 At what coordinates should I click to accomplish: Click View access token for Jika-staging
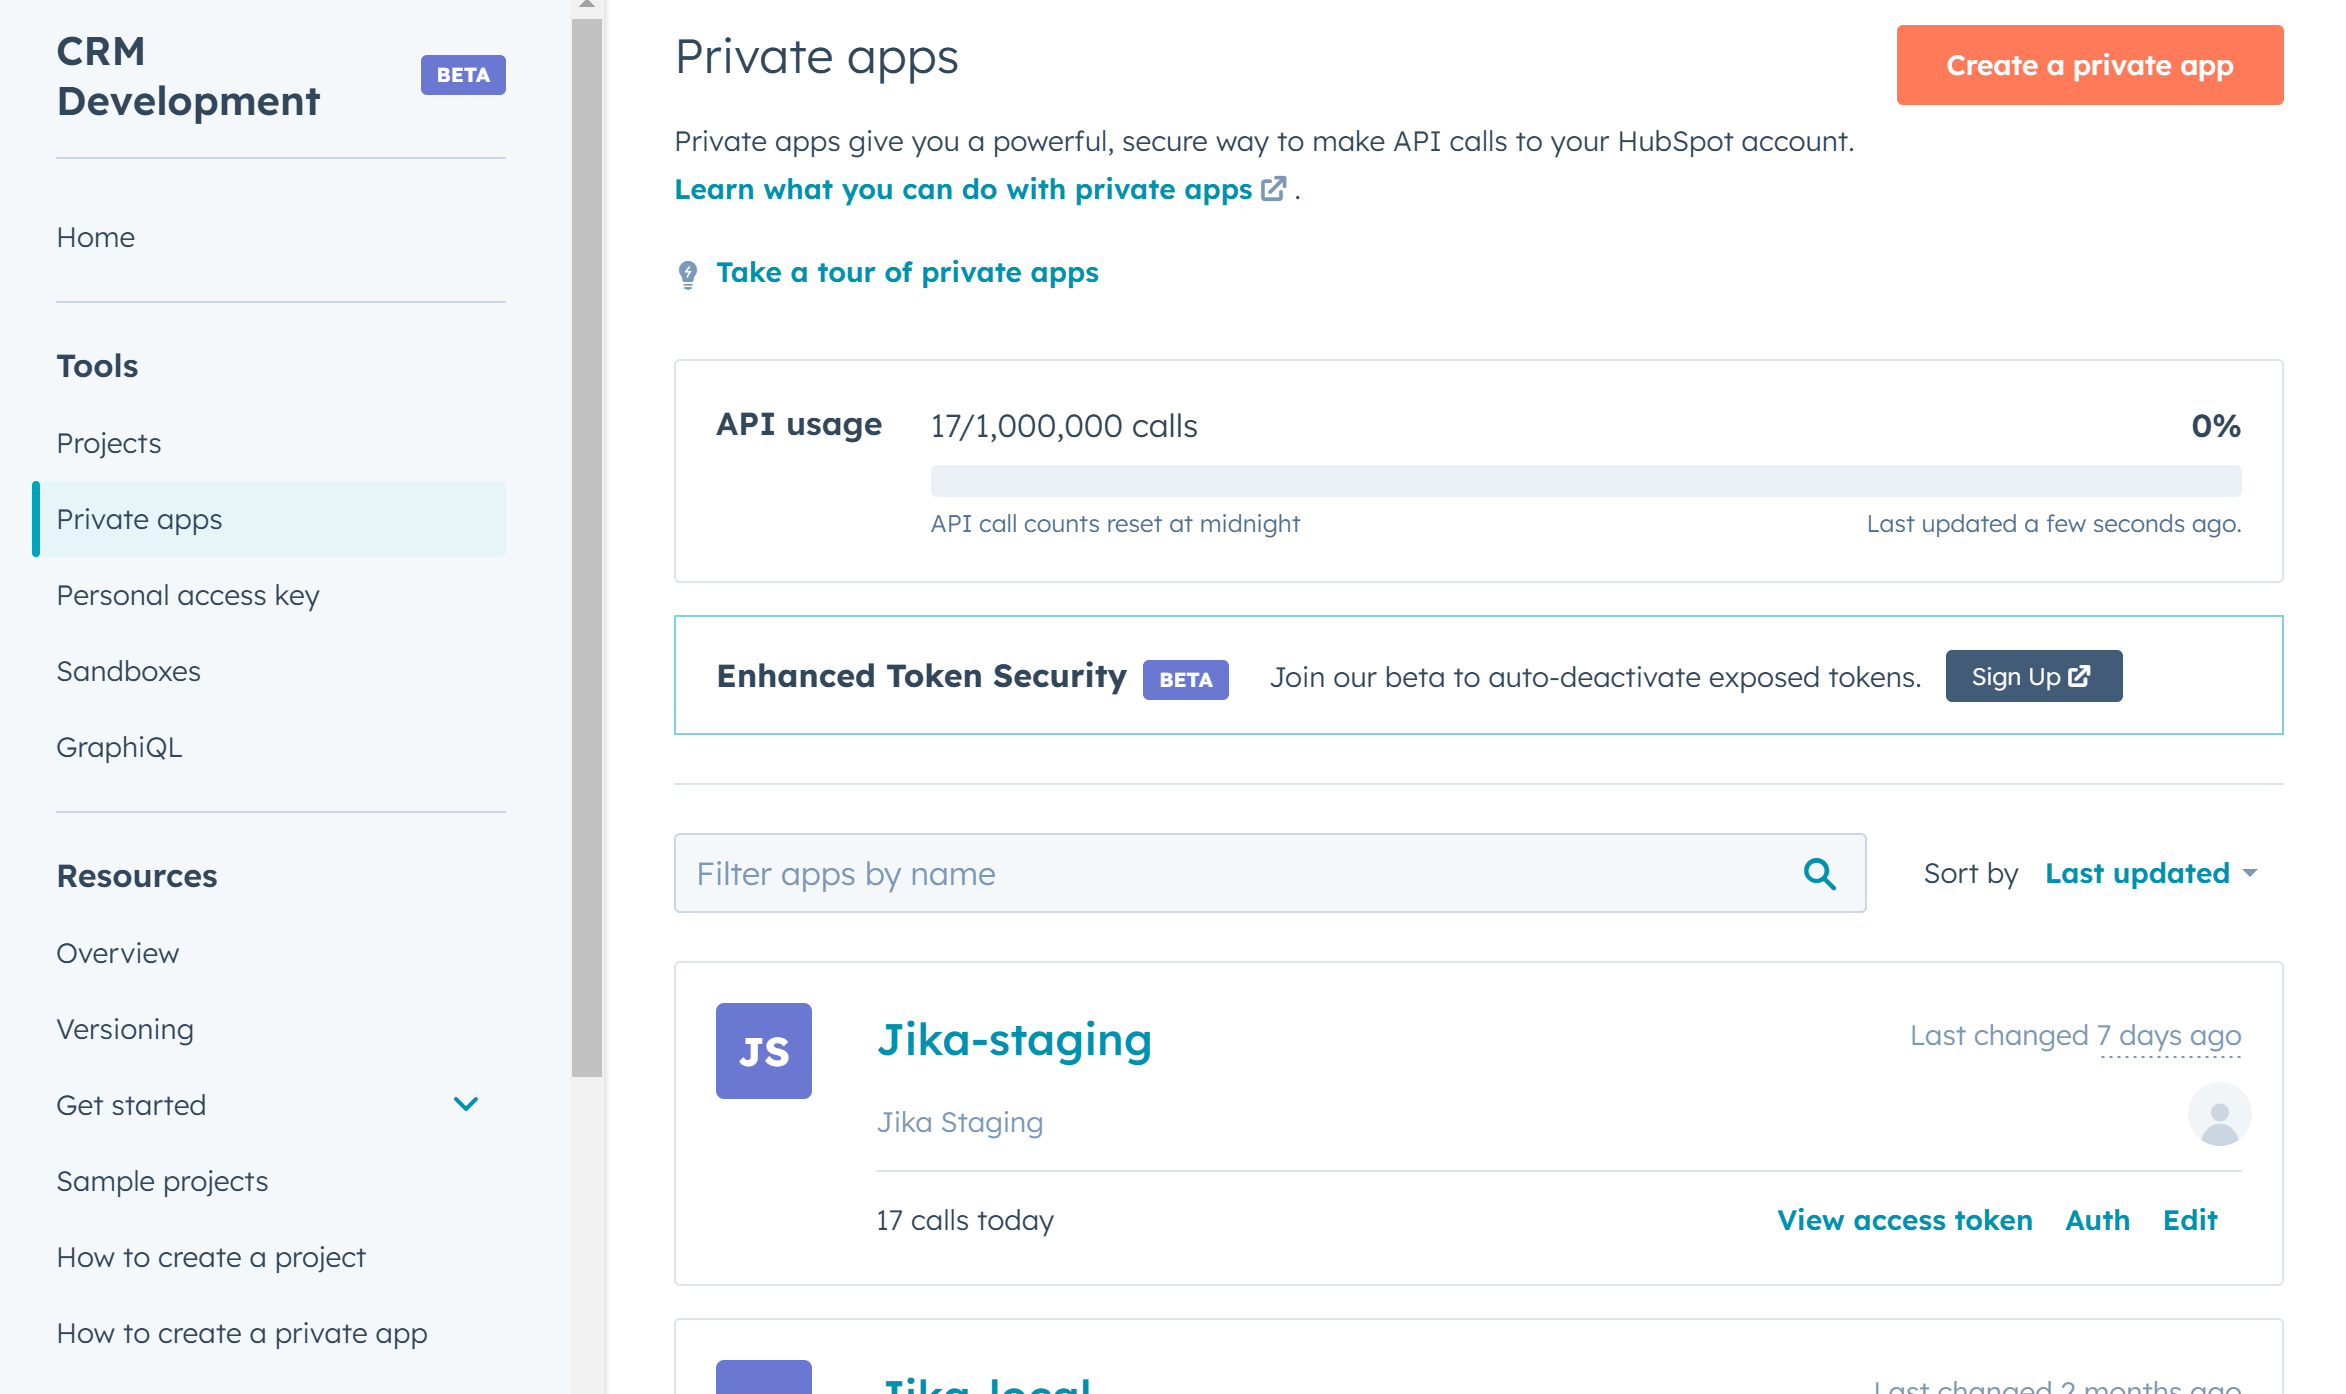coord(1905,1220)
